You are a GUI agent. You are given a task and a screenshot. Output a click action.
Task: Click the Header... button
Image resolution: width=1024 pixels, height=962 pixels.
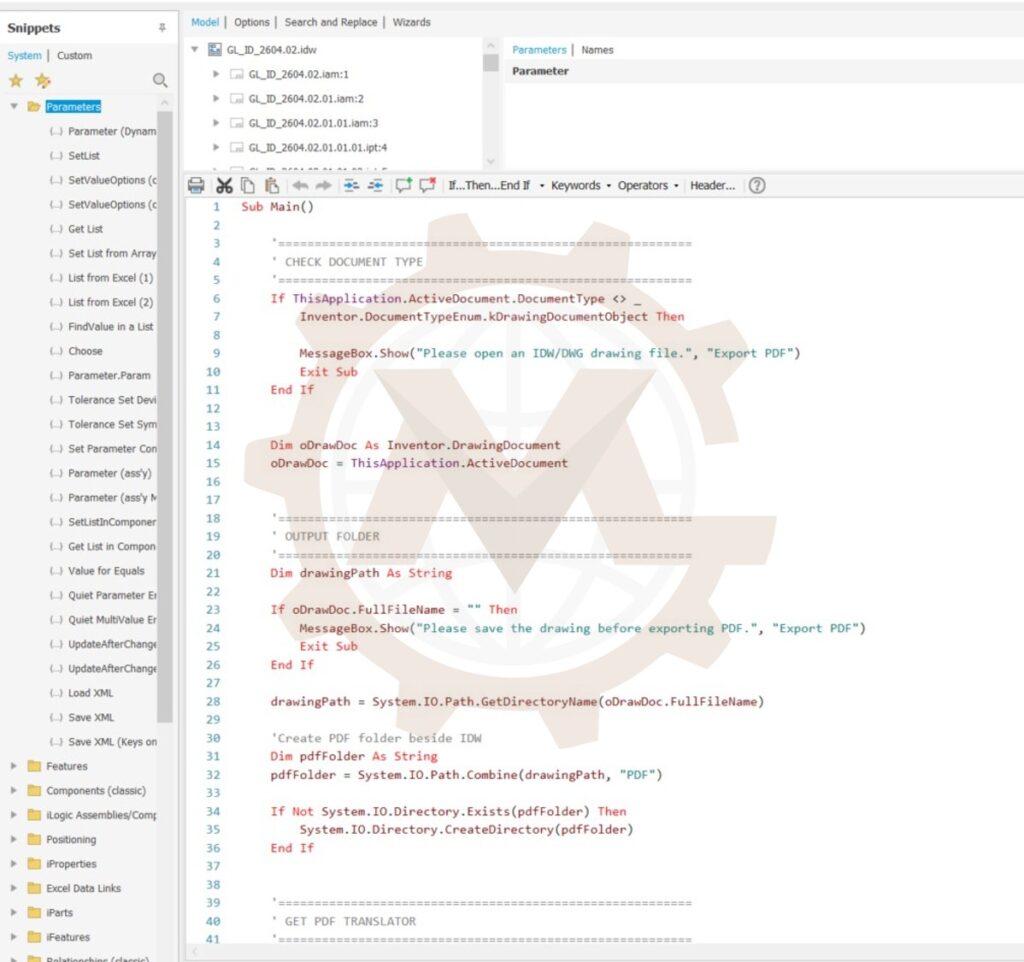[712, 185]
